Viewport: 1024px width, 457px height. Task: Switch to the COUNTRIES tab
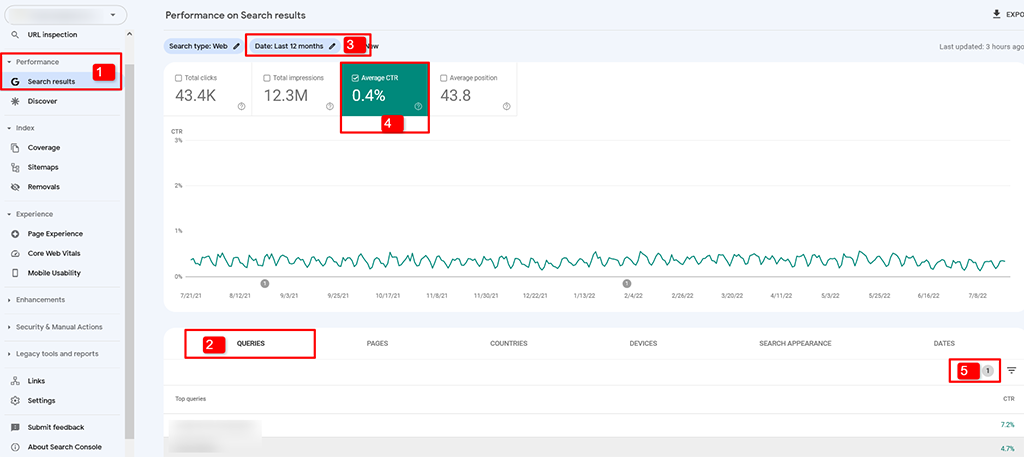coord(509,343)
